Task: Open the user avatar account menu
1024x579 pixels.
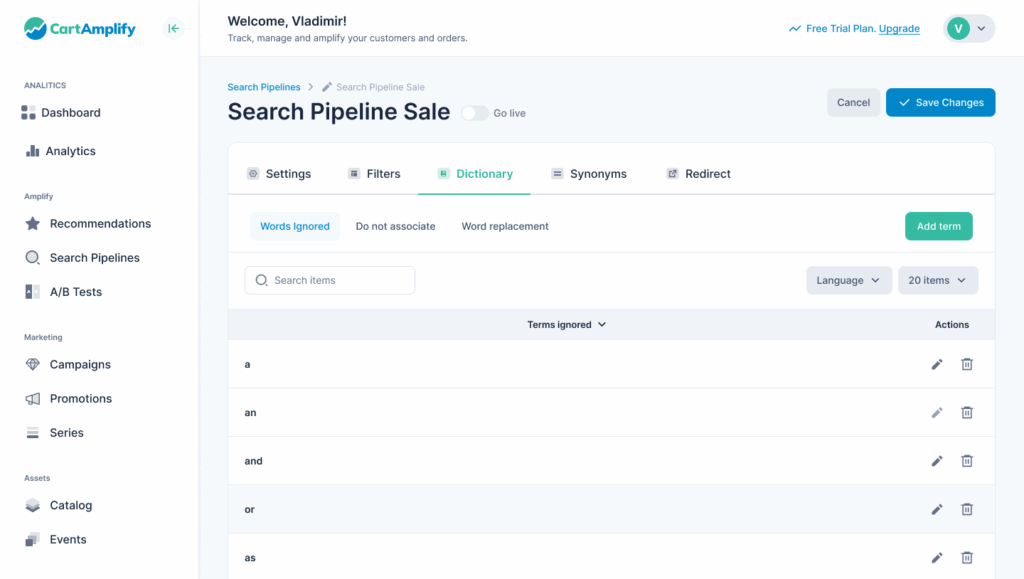Action: coord(968,29)
